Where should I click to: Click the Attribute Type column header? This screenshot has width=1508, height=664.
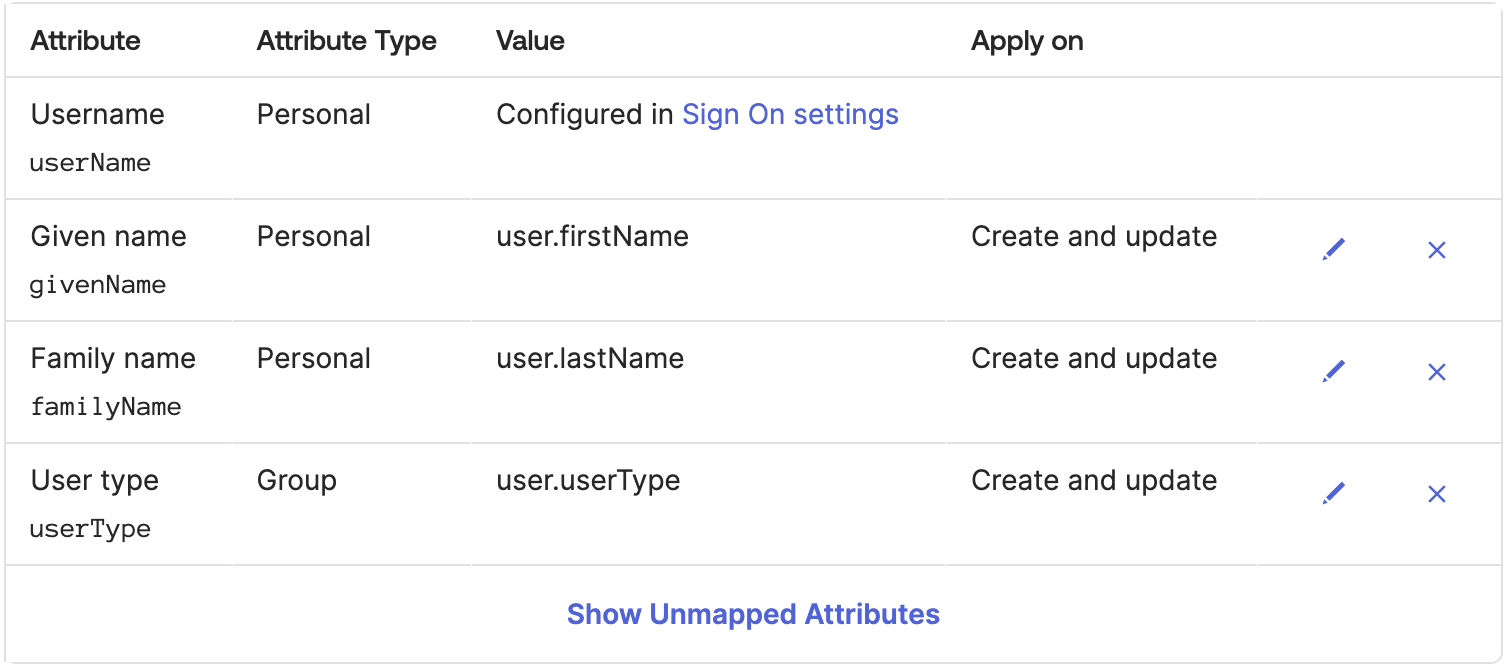tap(346, 41)
